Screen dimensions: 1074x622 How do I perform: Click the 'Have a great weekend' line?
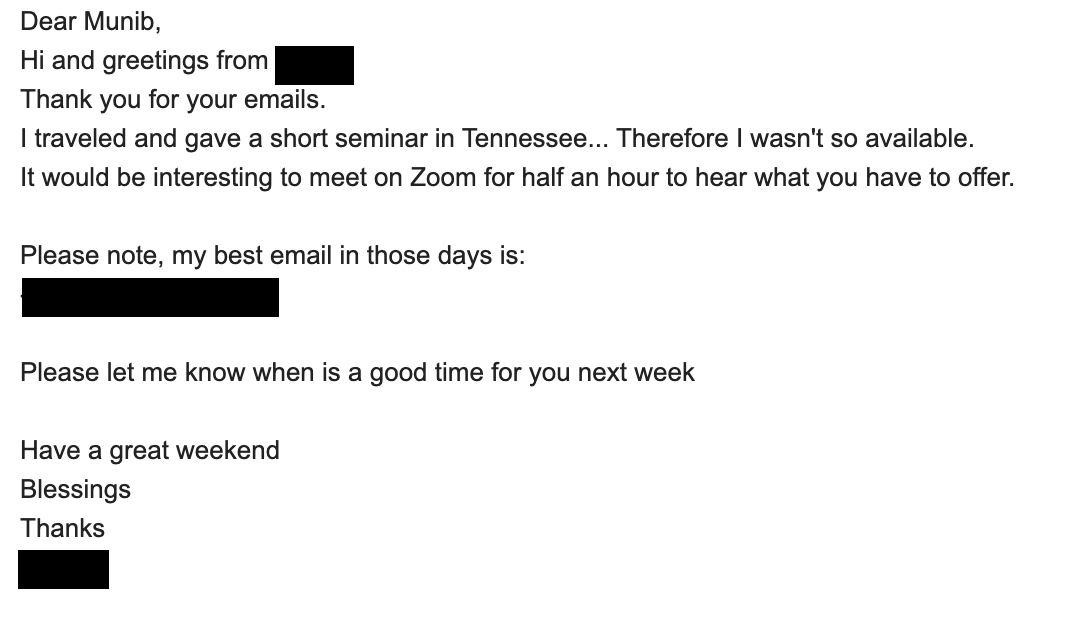coord(150,451)
